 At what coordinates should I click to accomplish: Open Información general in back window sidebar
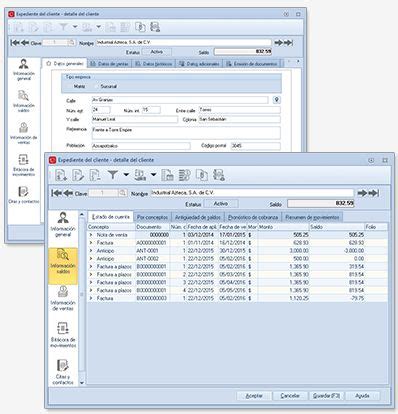pos(24,70)
